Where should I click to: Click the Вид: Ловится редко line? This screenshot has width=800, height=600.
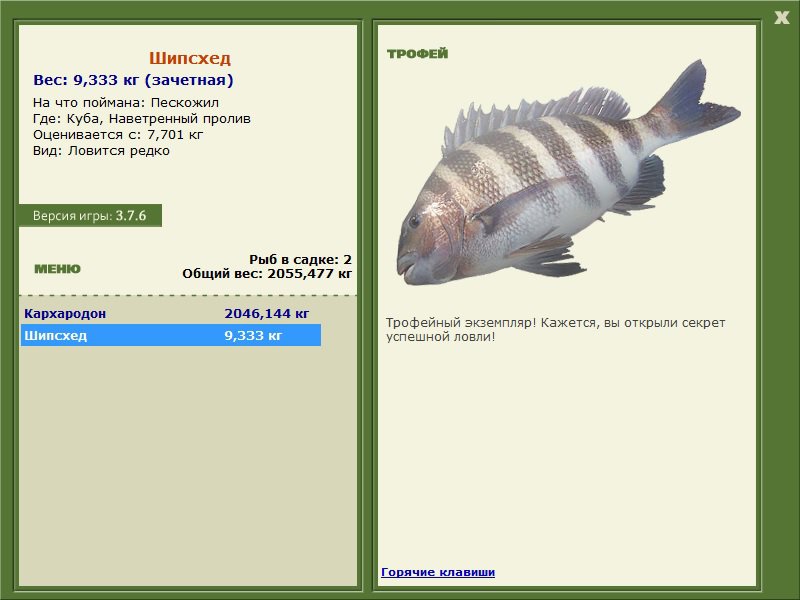[101, 151]
